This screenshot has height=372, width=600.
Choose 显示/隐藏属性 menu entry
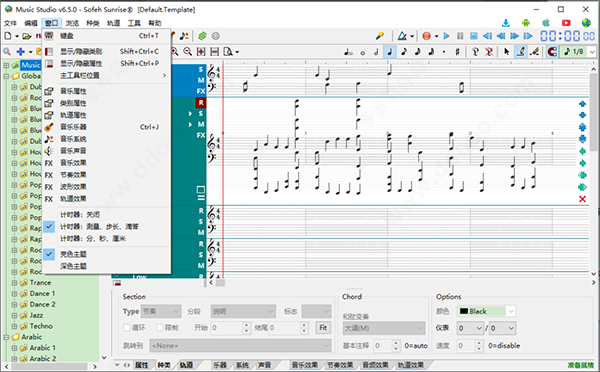coord(106,63)
